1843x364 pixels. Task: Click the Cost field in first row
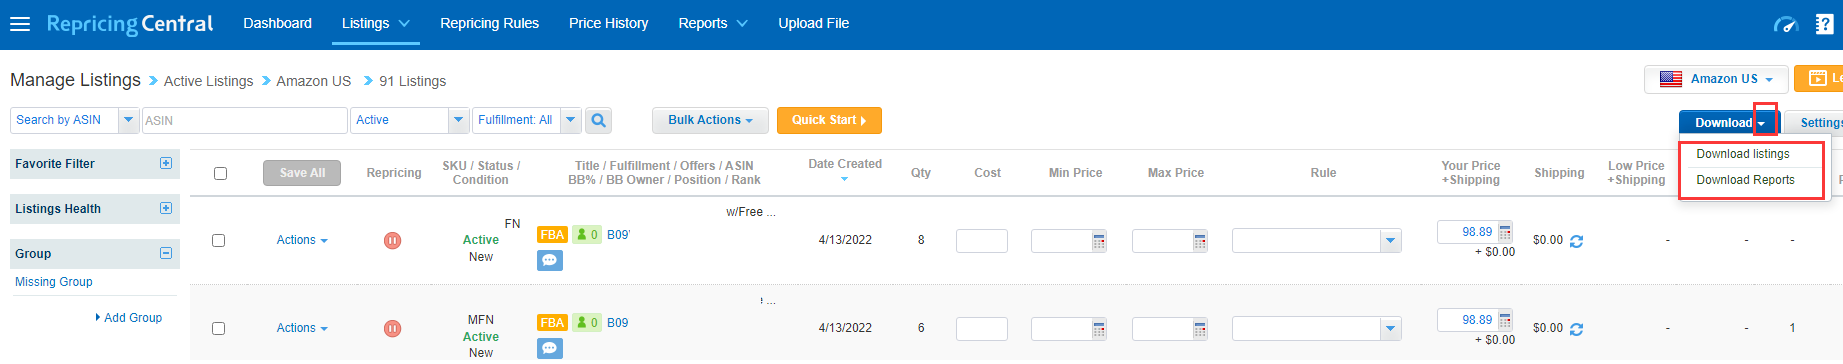tap(981, 241)
